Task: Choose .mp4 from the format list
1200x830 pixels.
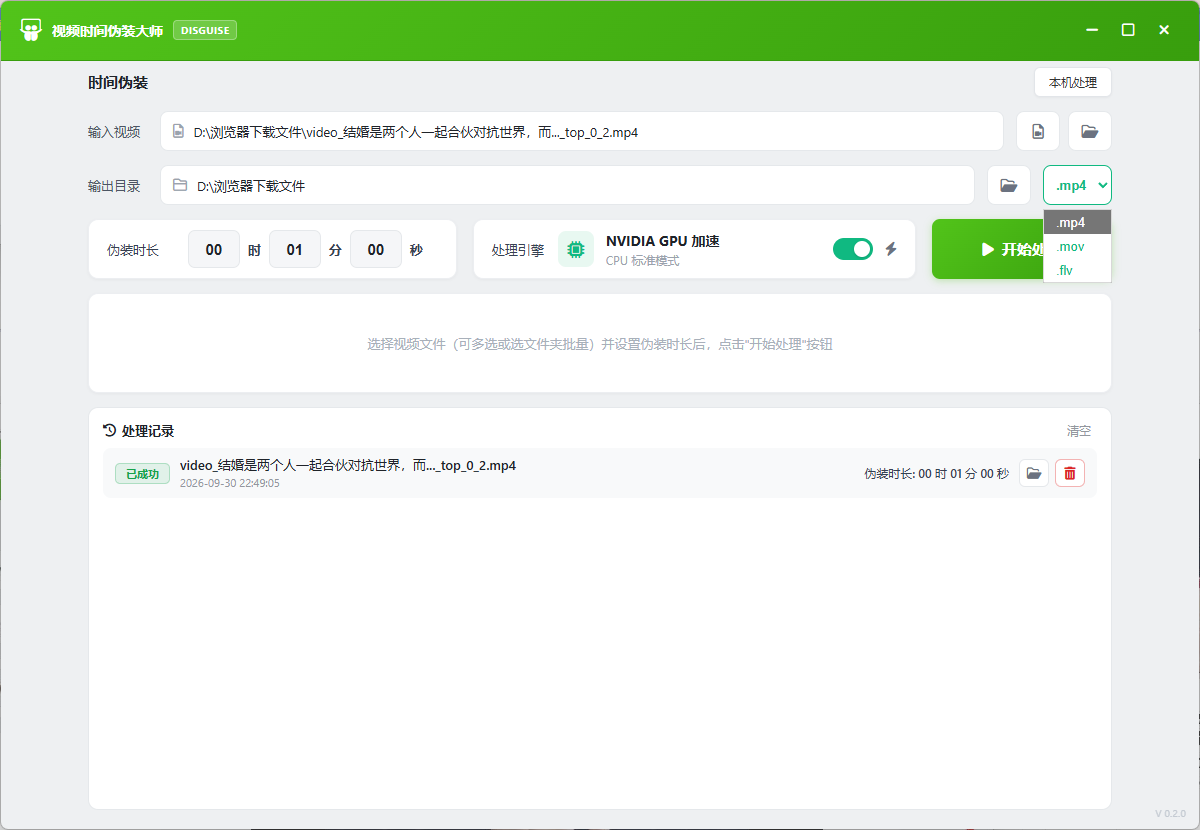Action: pos(1077,222)
